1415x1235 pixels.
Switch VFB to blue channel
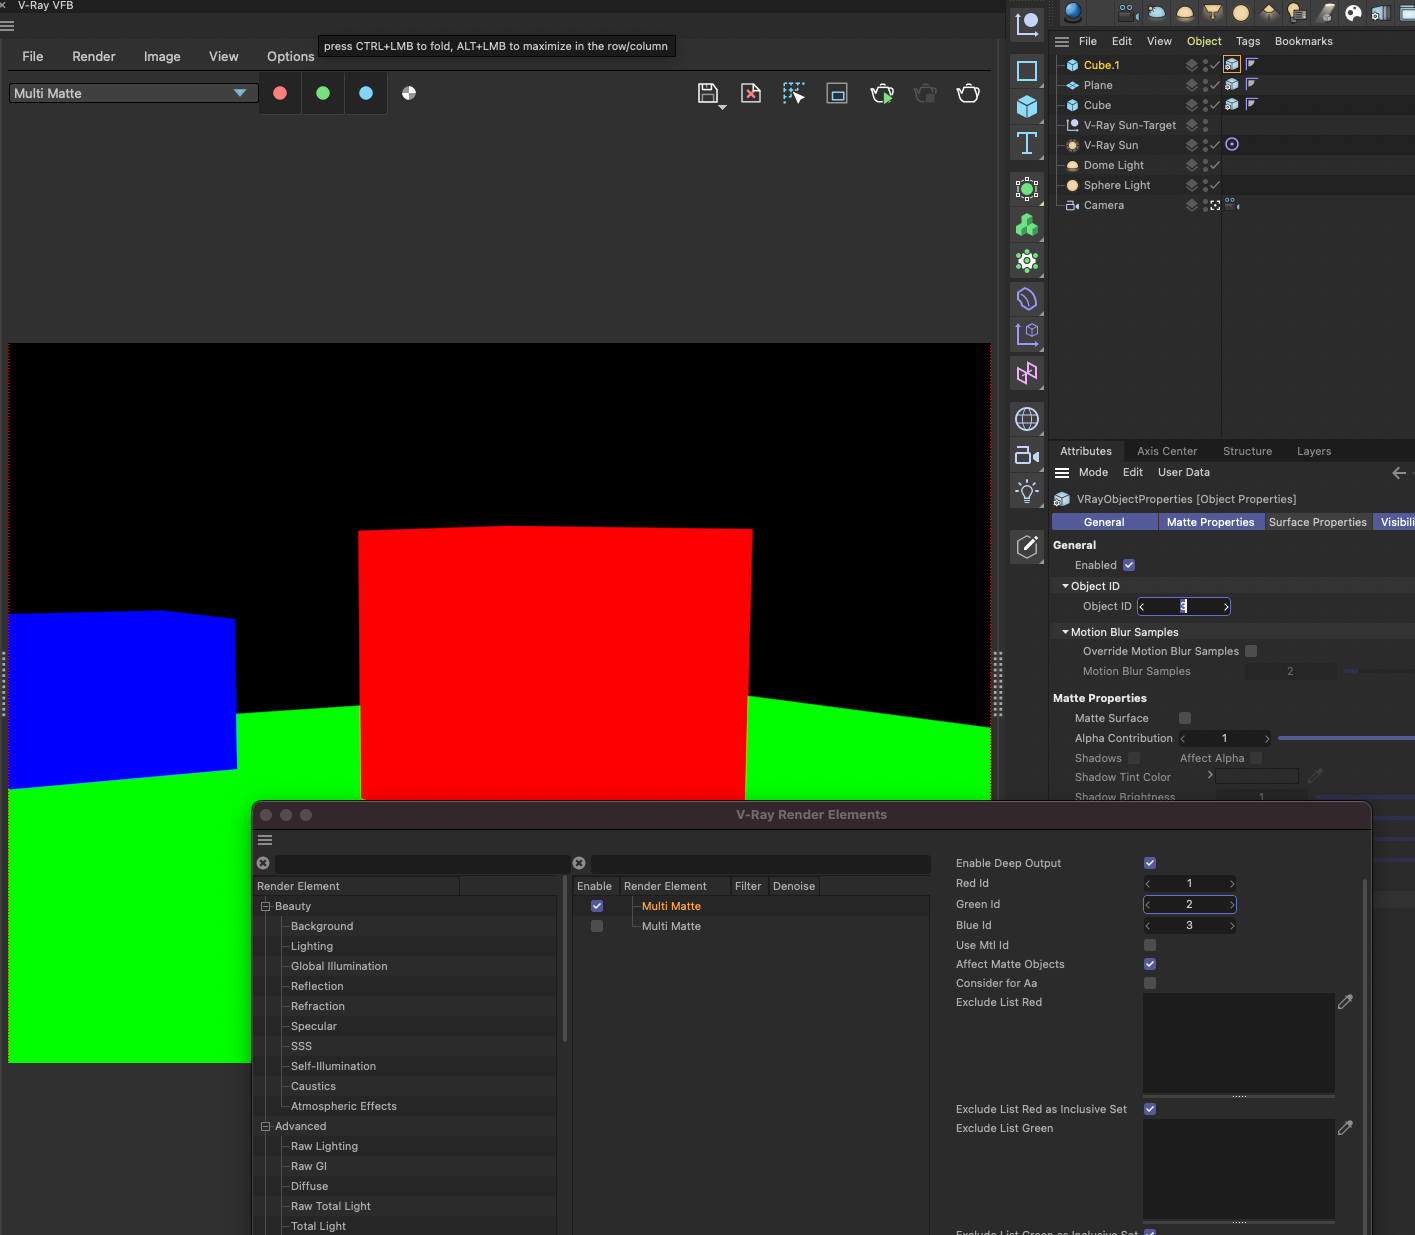click(x=366, y=93)
